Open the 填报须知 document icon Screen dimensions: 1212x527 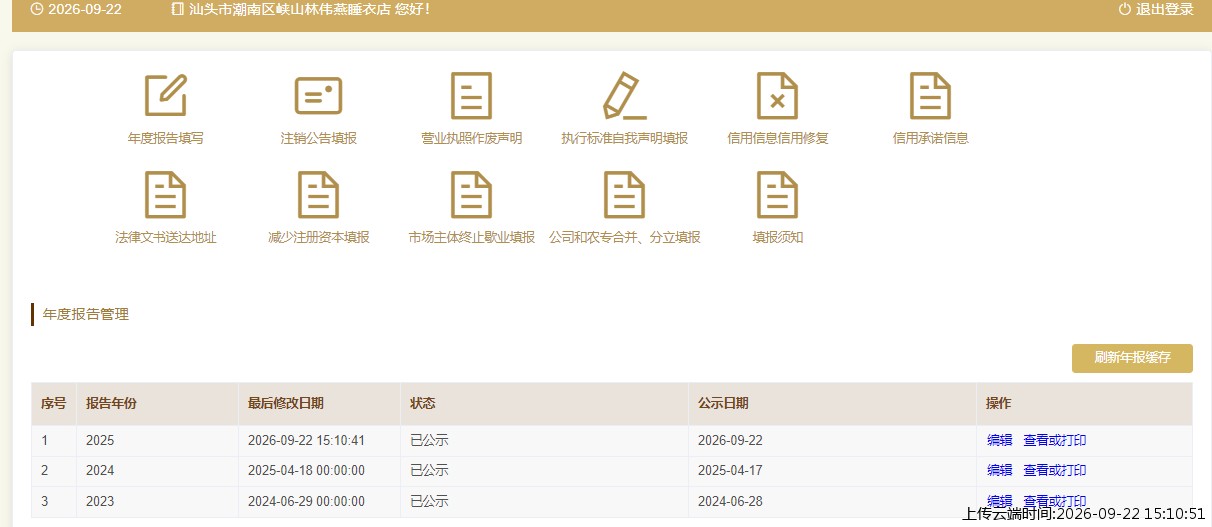click(777, 195)
